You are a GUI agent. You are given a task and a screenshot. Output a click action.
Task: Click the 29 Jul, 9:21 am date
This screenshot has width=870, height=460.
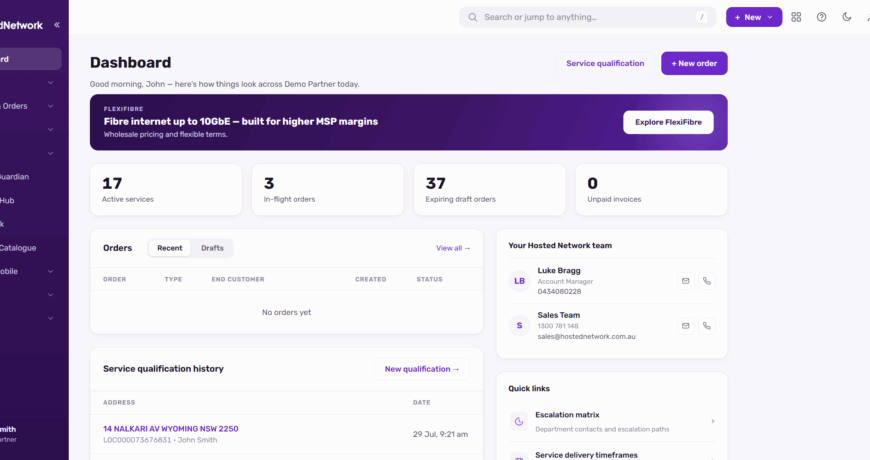tap(441, 434)
